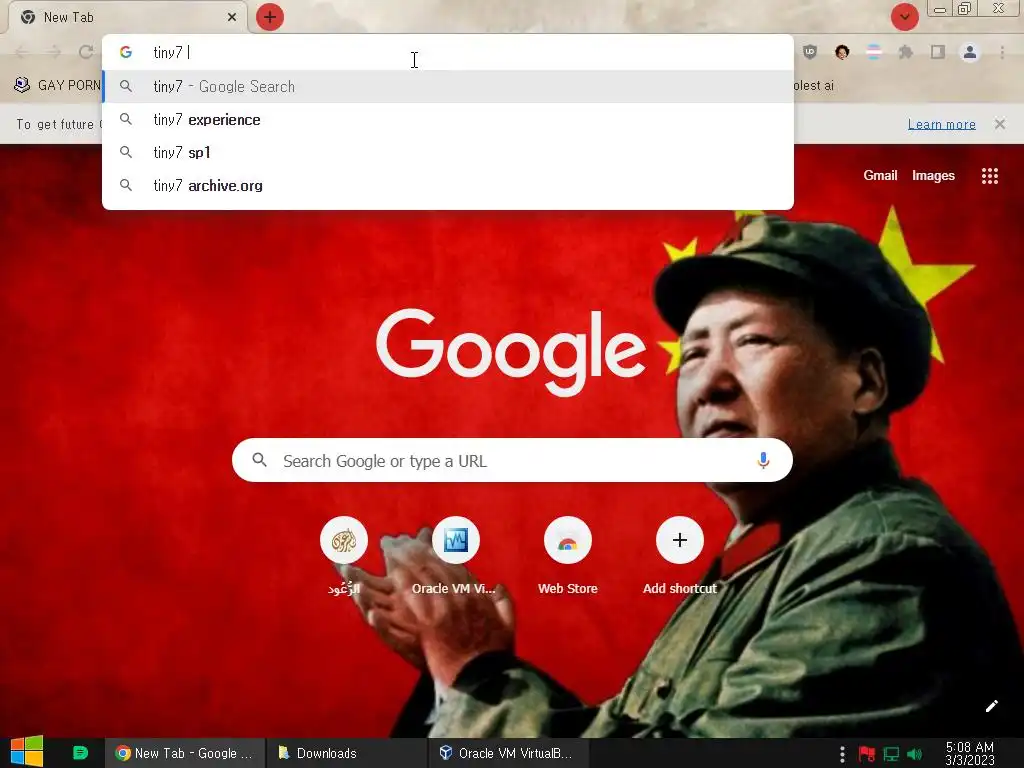Image resolution: width=1024 pixels, height=768 pixels.
Task: Customize this page with the pencil icon
Action: [991, 706]
